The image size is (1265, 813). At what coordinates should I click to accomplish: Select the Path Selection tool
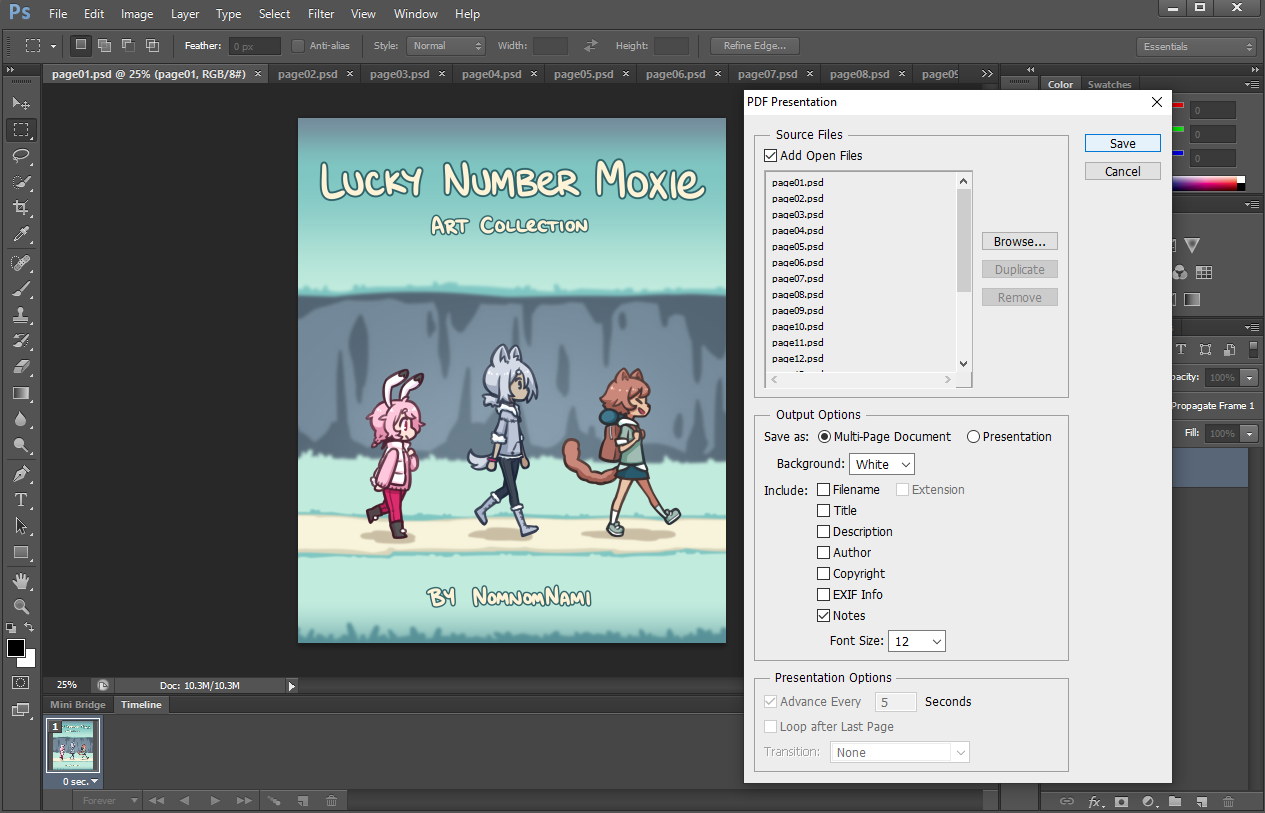(21, 526)
